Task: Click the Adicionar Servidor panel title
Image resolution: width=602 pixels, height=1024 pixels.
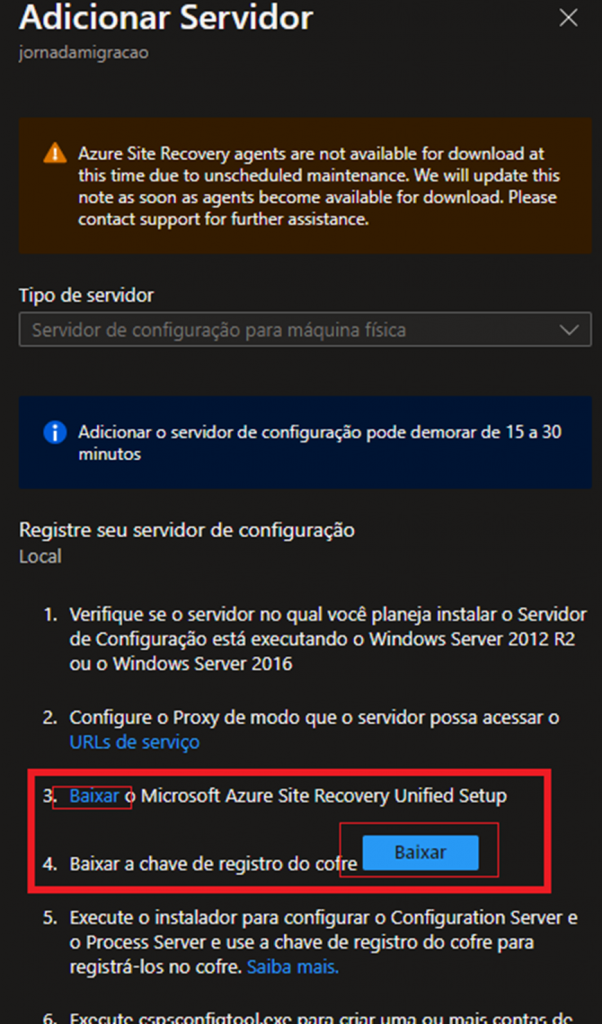Action: pyautogui.click(x=166, y=18)
